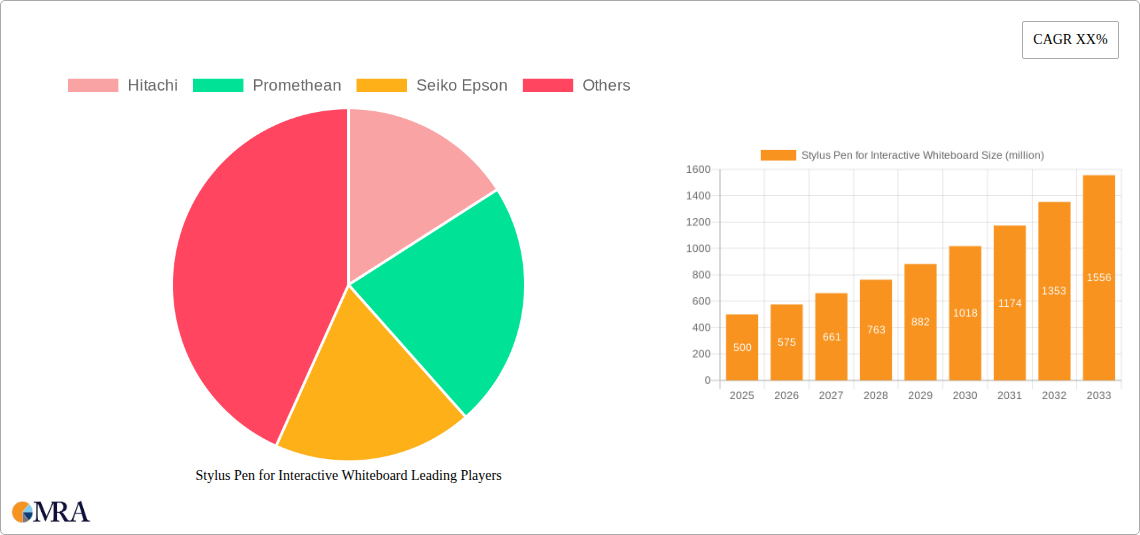The width and height of the screenshot is (1140, 535).
Task: Click the 2031 x-axis label
Action: tap(1010, 395)
